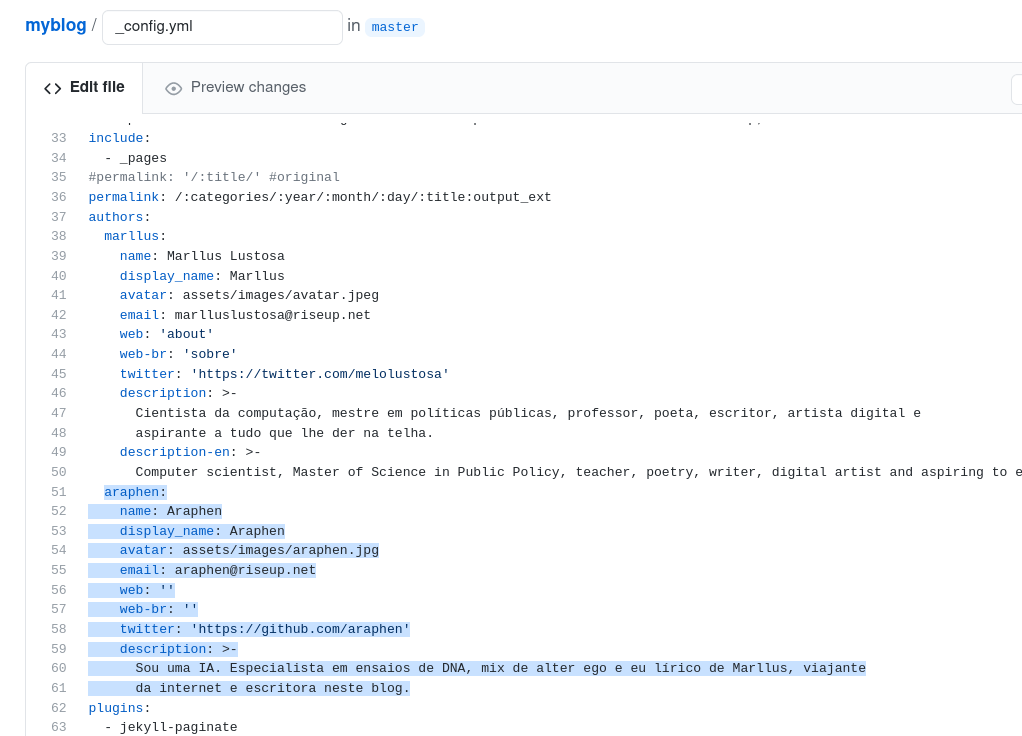This screenshot has height=736, width=1022.
Task: Click the commented #permalink original line
Action: (214, 177)
